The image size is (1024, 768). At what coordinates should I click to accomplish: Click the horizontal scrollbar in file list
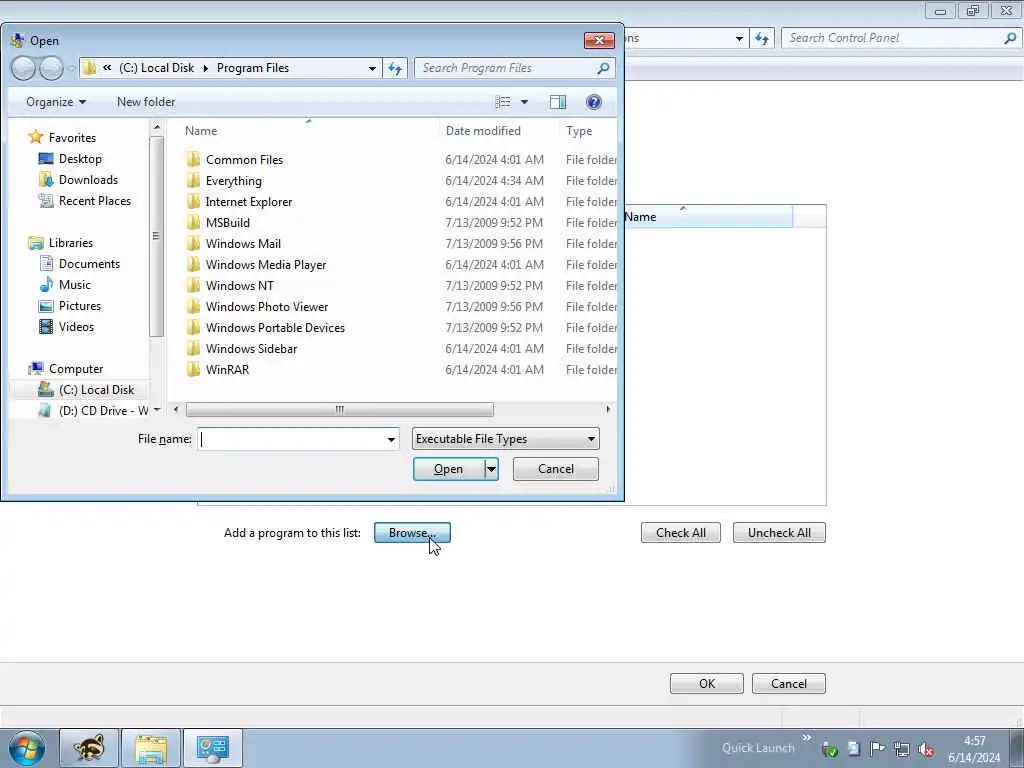pos(340,409)
